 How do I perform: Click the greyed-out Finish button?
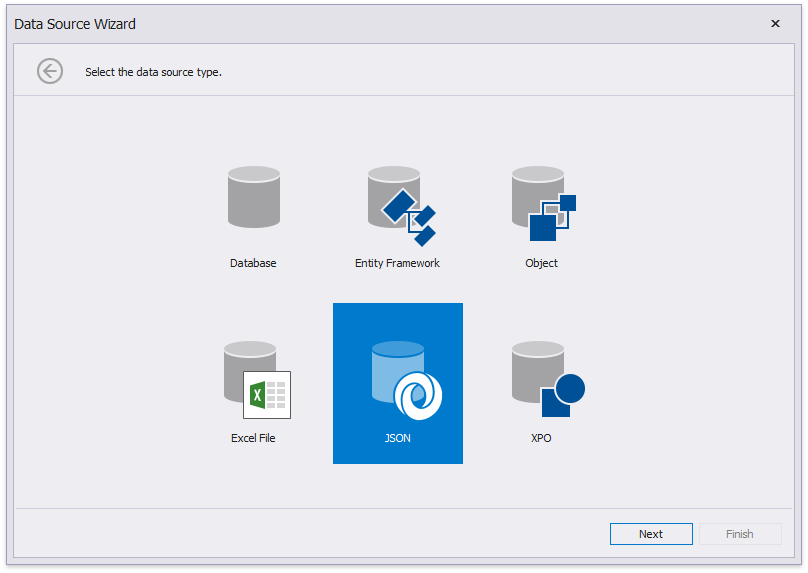point(740,534)
